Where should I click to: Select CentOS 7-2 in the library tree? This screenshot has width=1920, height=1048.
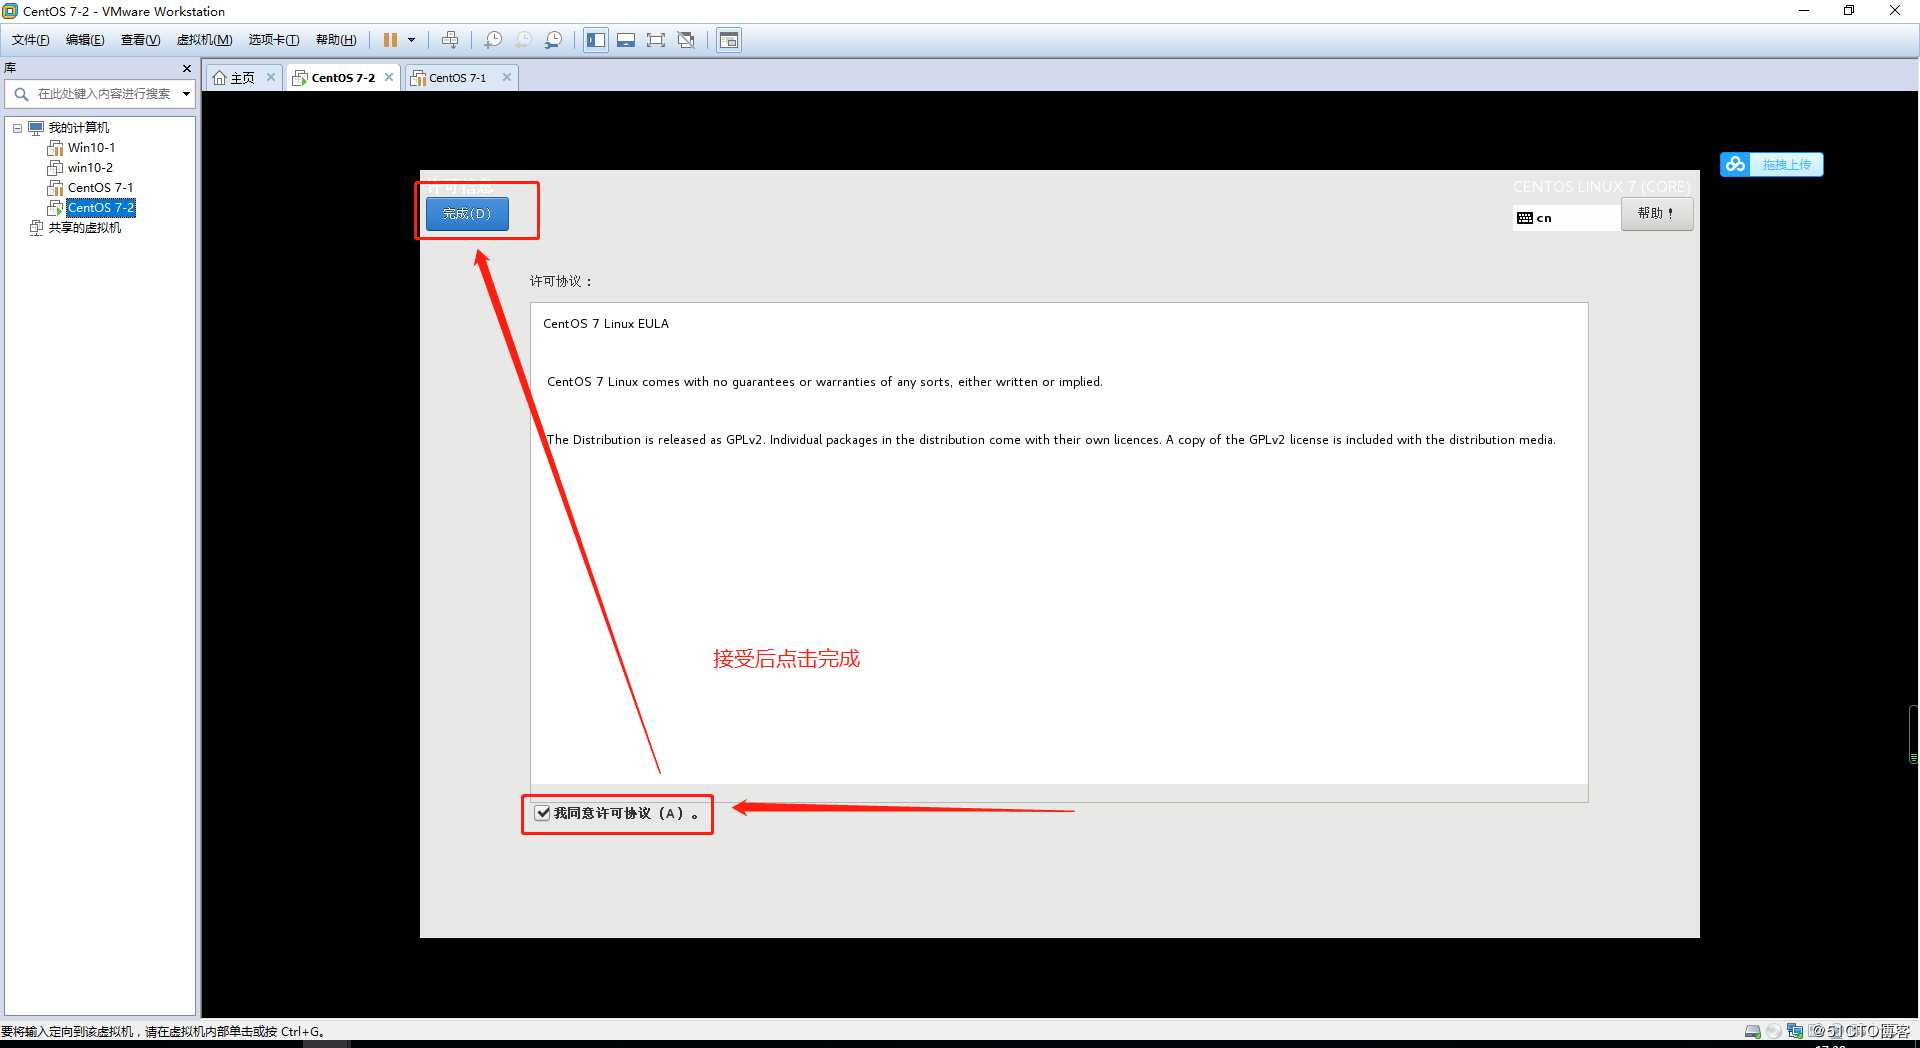point(101,208)
